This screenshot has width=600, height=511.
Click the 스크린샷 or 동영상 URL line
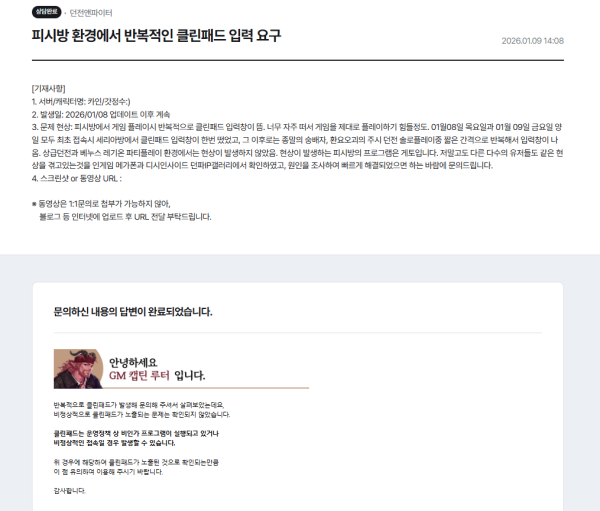pyautogui.click(x=77, y=179)
